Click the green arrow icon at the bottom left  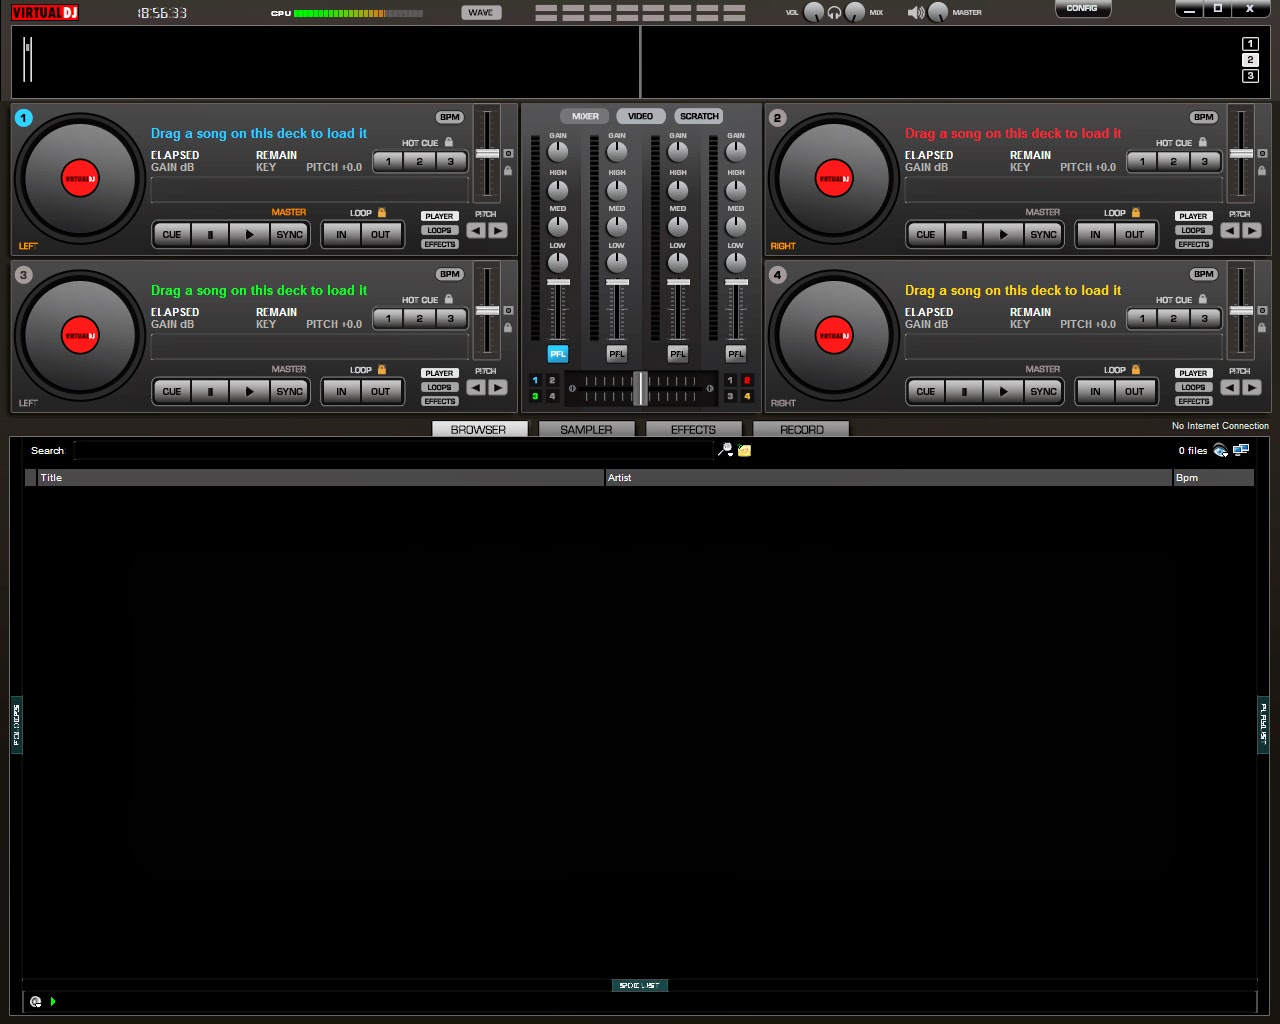pyautogui.click(x=53, y=1001)
